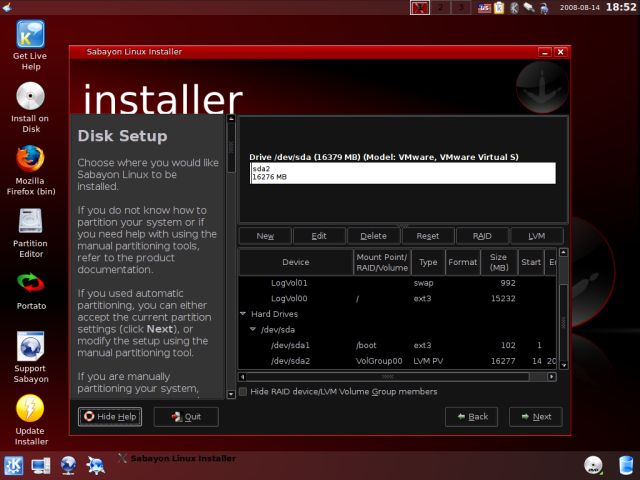Open the Partition Editor desktop icon
Viewport: 640px width, 480px height.
(30, 233)
